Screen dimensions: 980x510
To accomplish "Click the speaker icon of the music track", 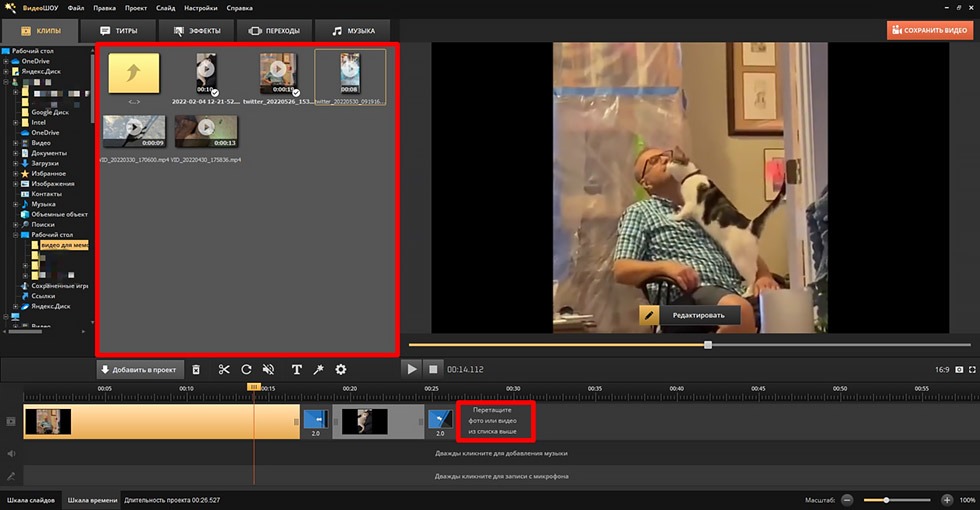I will (11, 453).
